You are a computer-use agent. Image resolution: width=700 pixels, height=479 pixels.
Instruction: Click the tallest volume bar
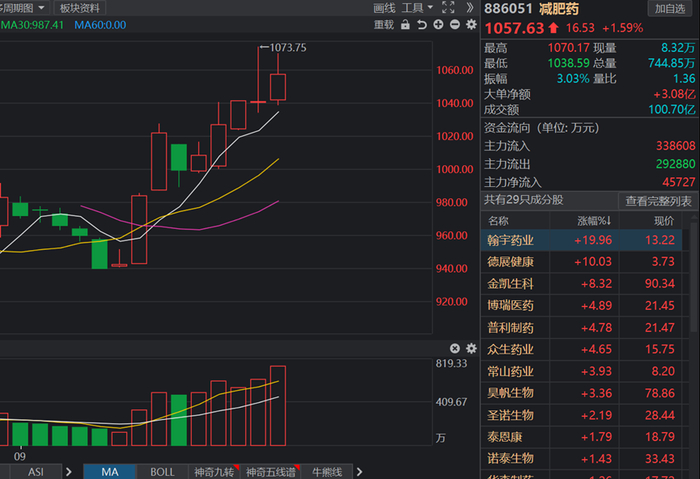[x=278, y=406]
